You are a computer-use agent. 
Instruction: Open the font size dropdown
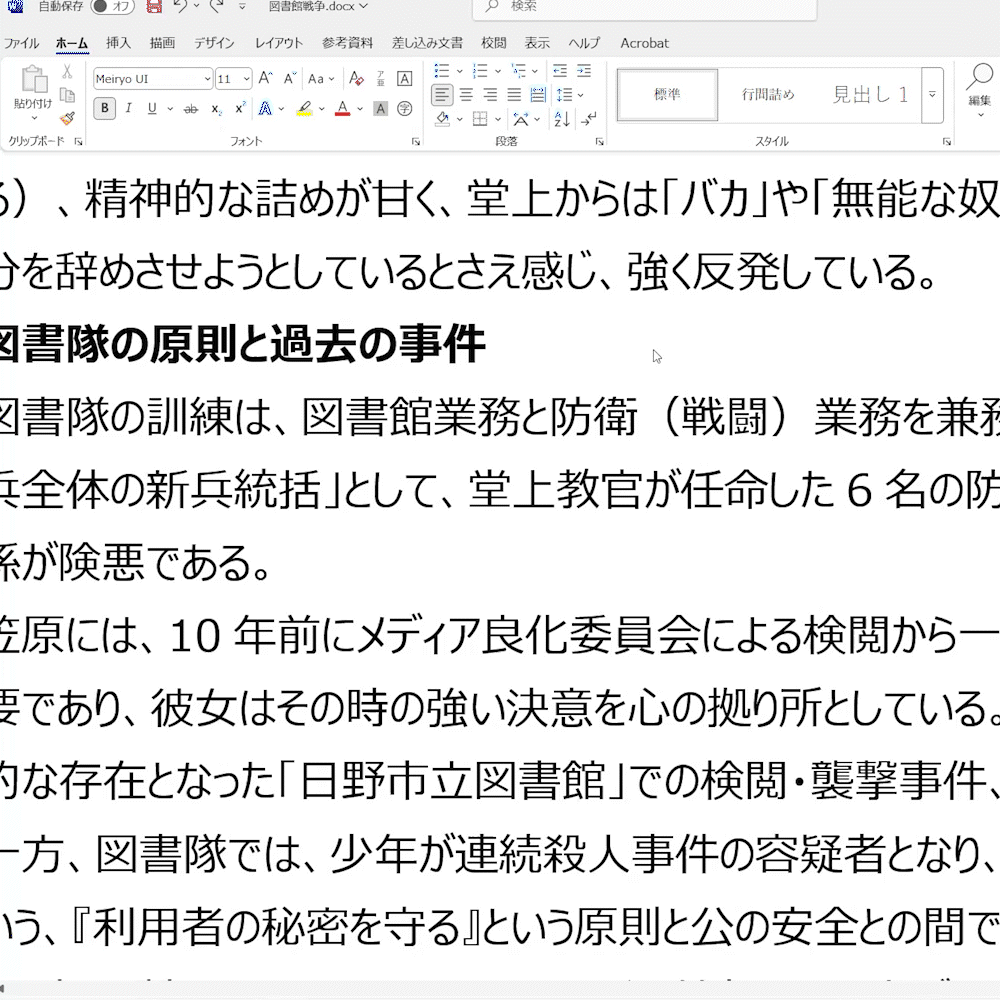click(245, 79)
